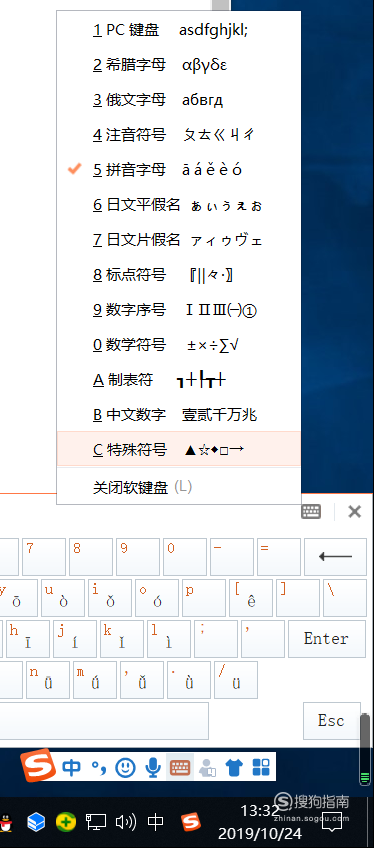Choose 数学符号 math symbols keyboard
The image size is (374, 848).
(x=178, y=344)
